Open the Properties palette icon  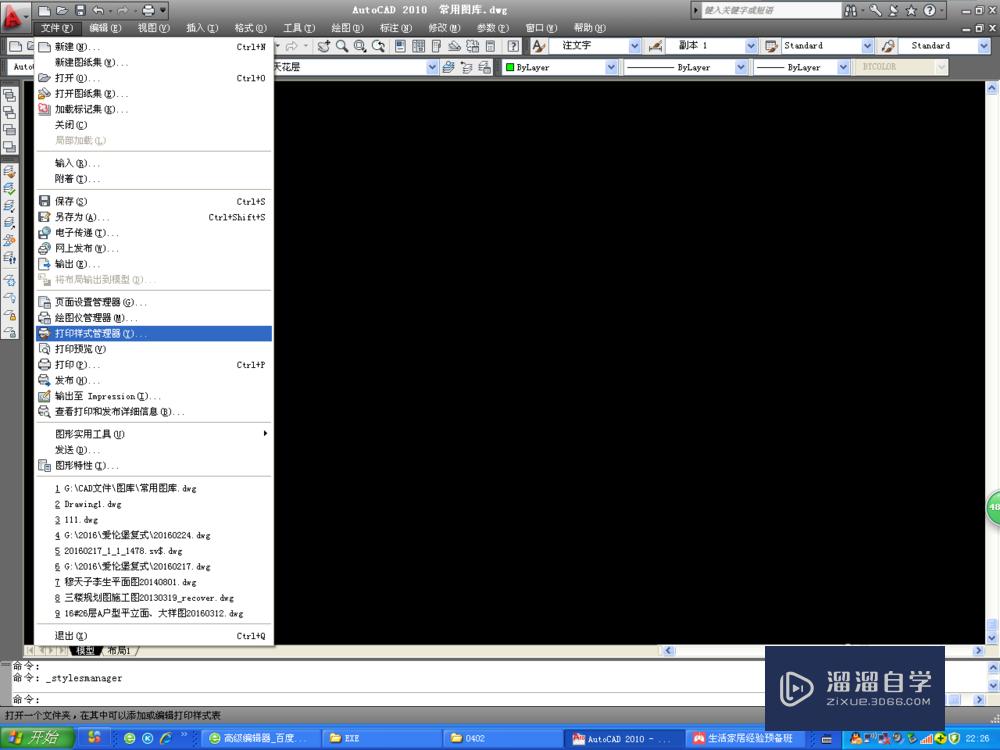(401, 46)
